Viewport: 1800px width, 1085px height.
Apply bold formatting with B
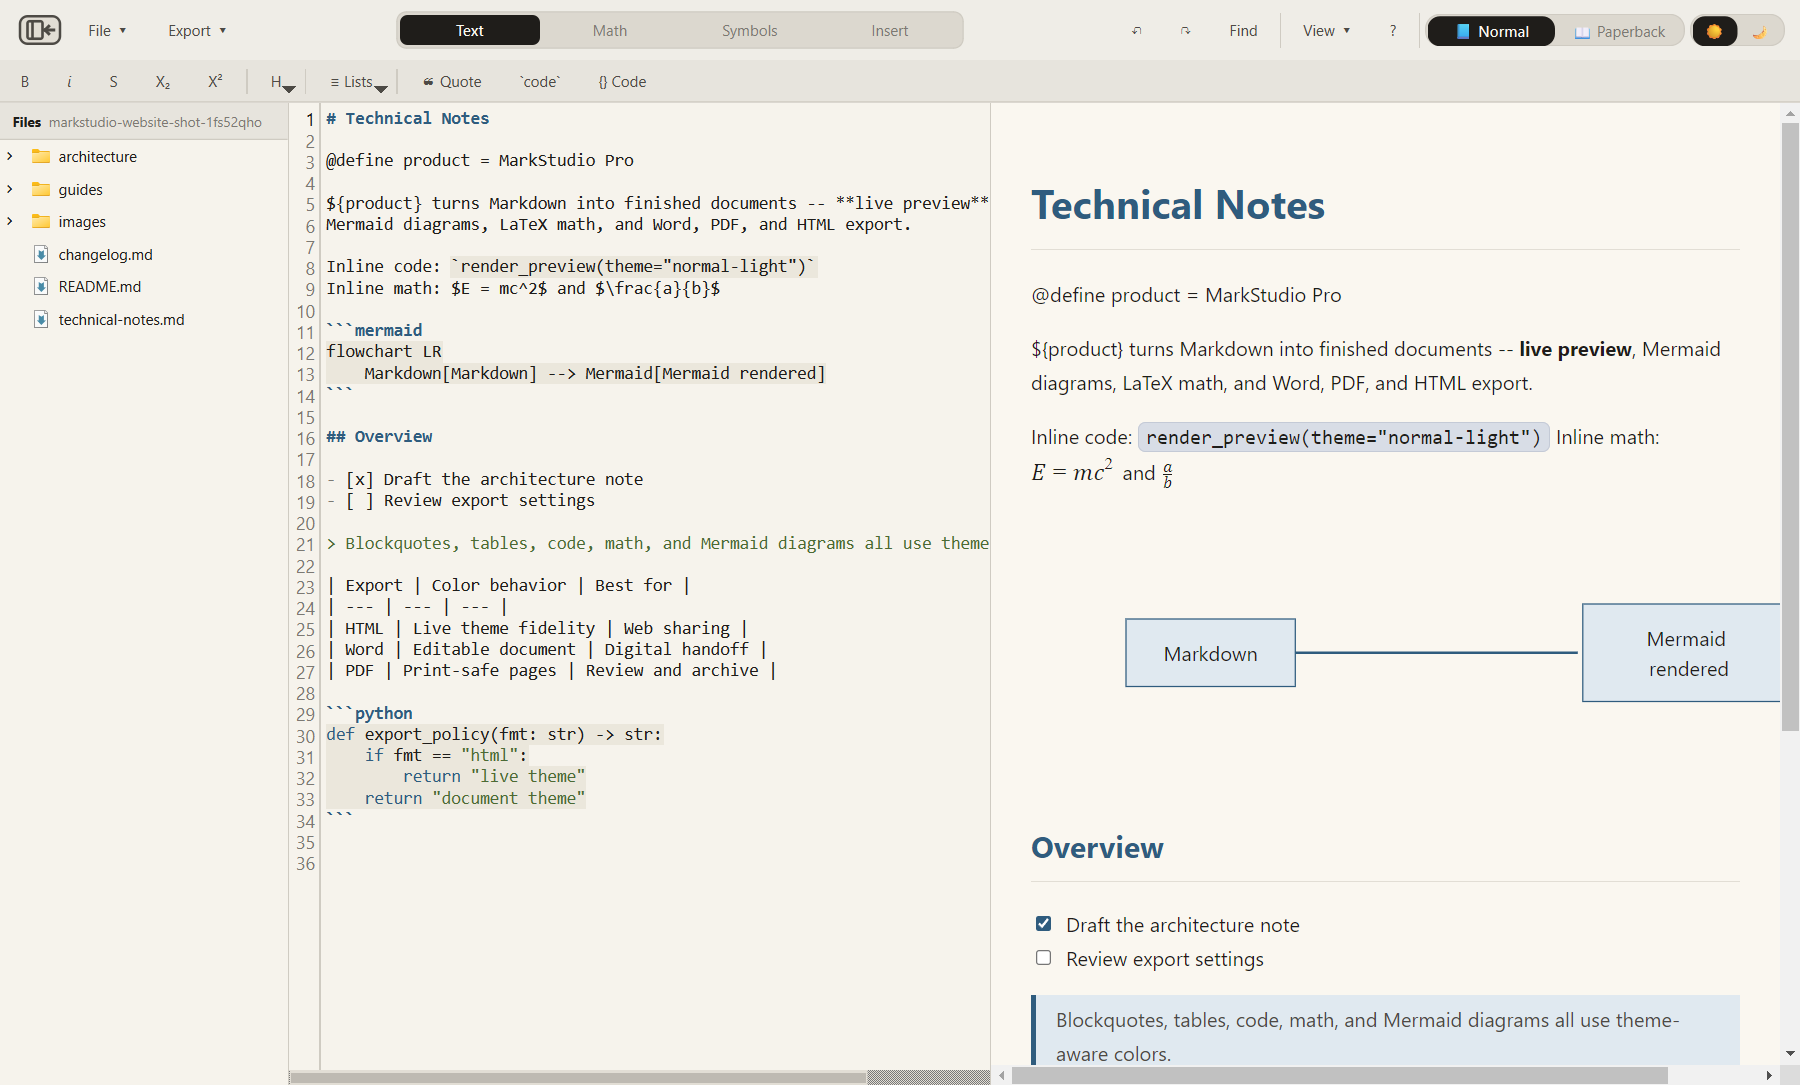(x=25, y=82)
